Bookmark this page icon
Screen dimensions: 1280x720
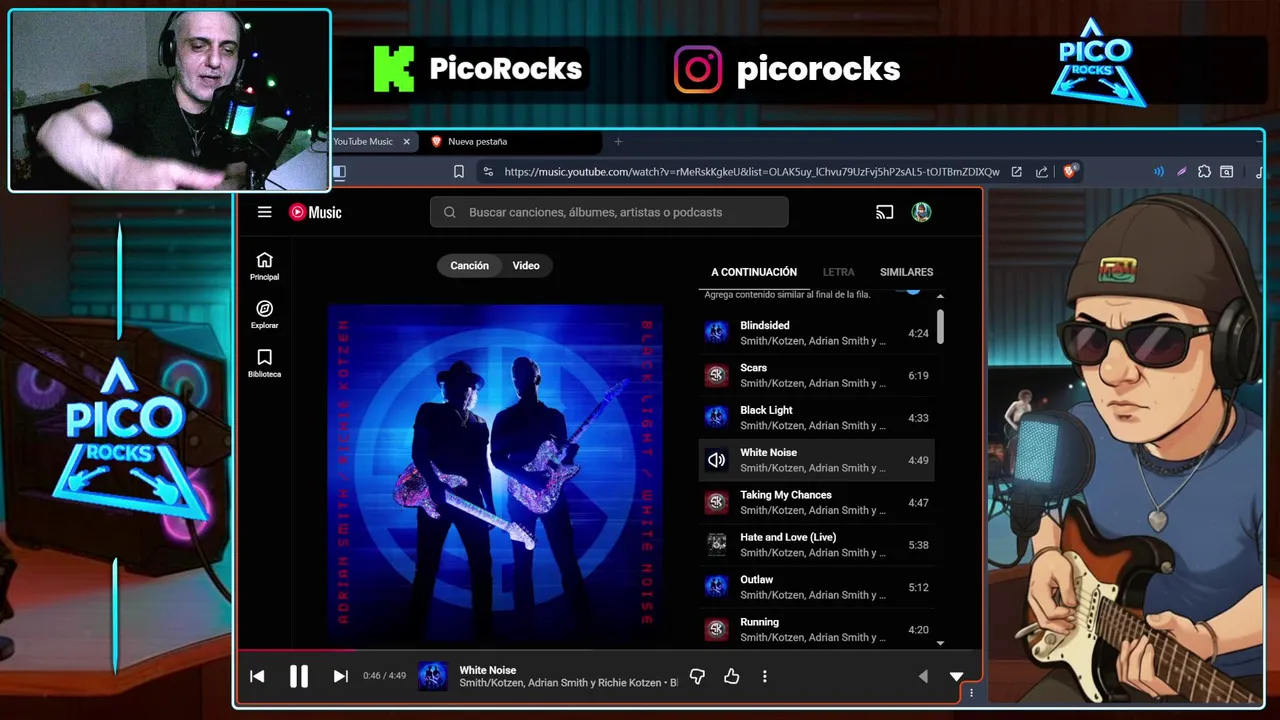[x=459, y=172]
